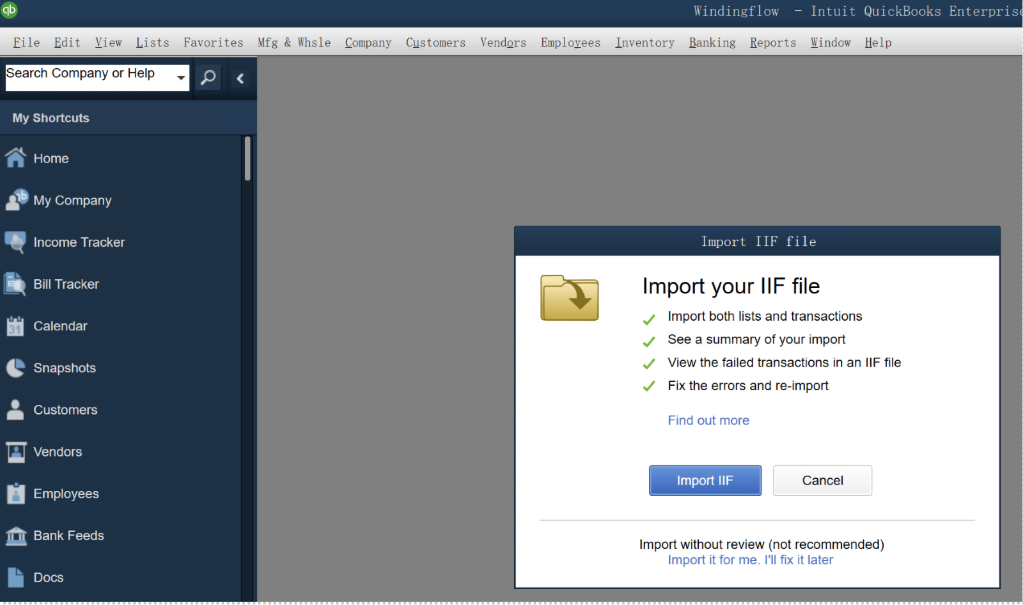The height and width of the screenshot is (605, 1023).
Task: Click the Bill Tracker icon
Action: pyautogui.click(x=15, y=284)
